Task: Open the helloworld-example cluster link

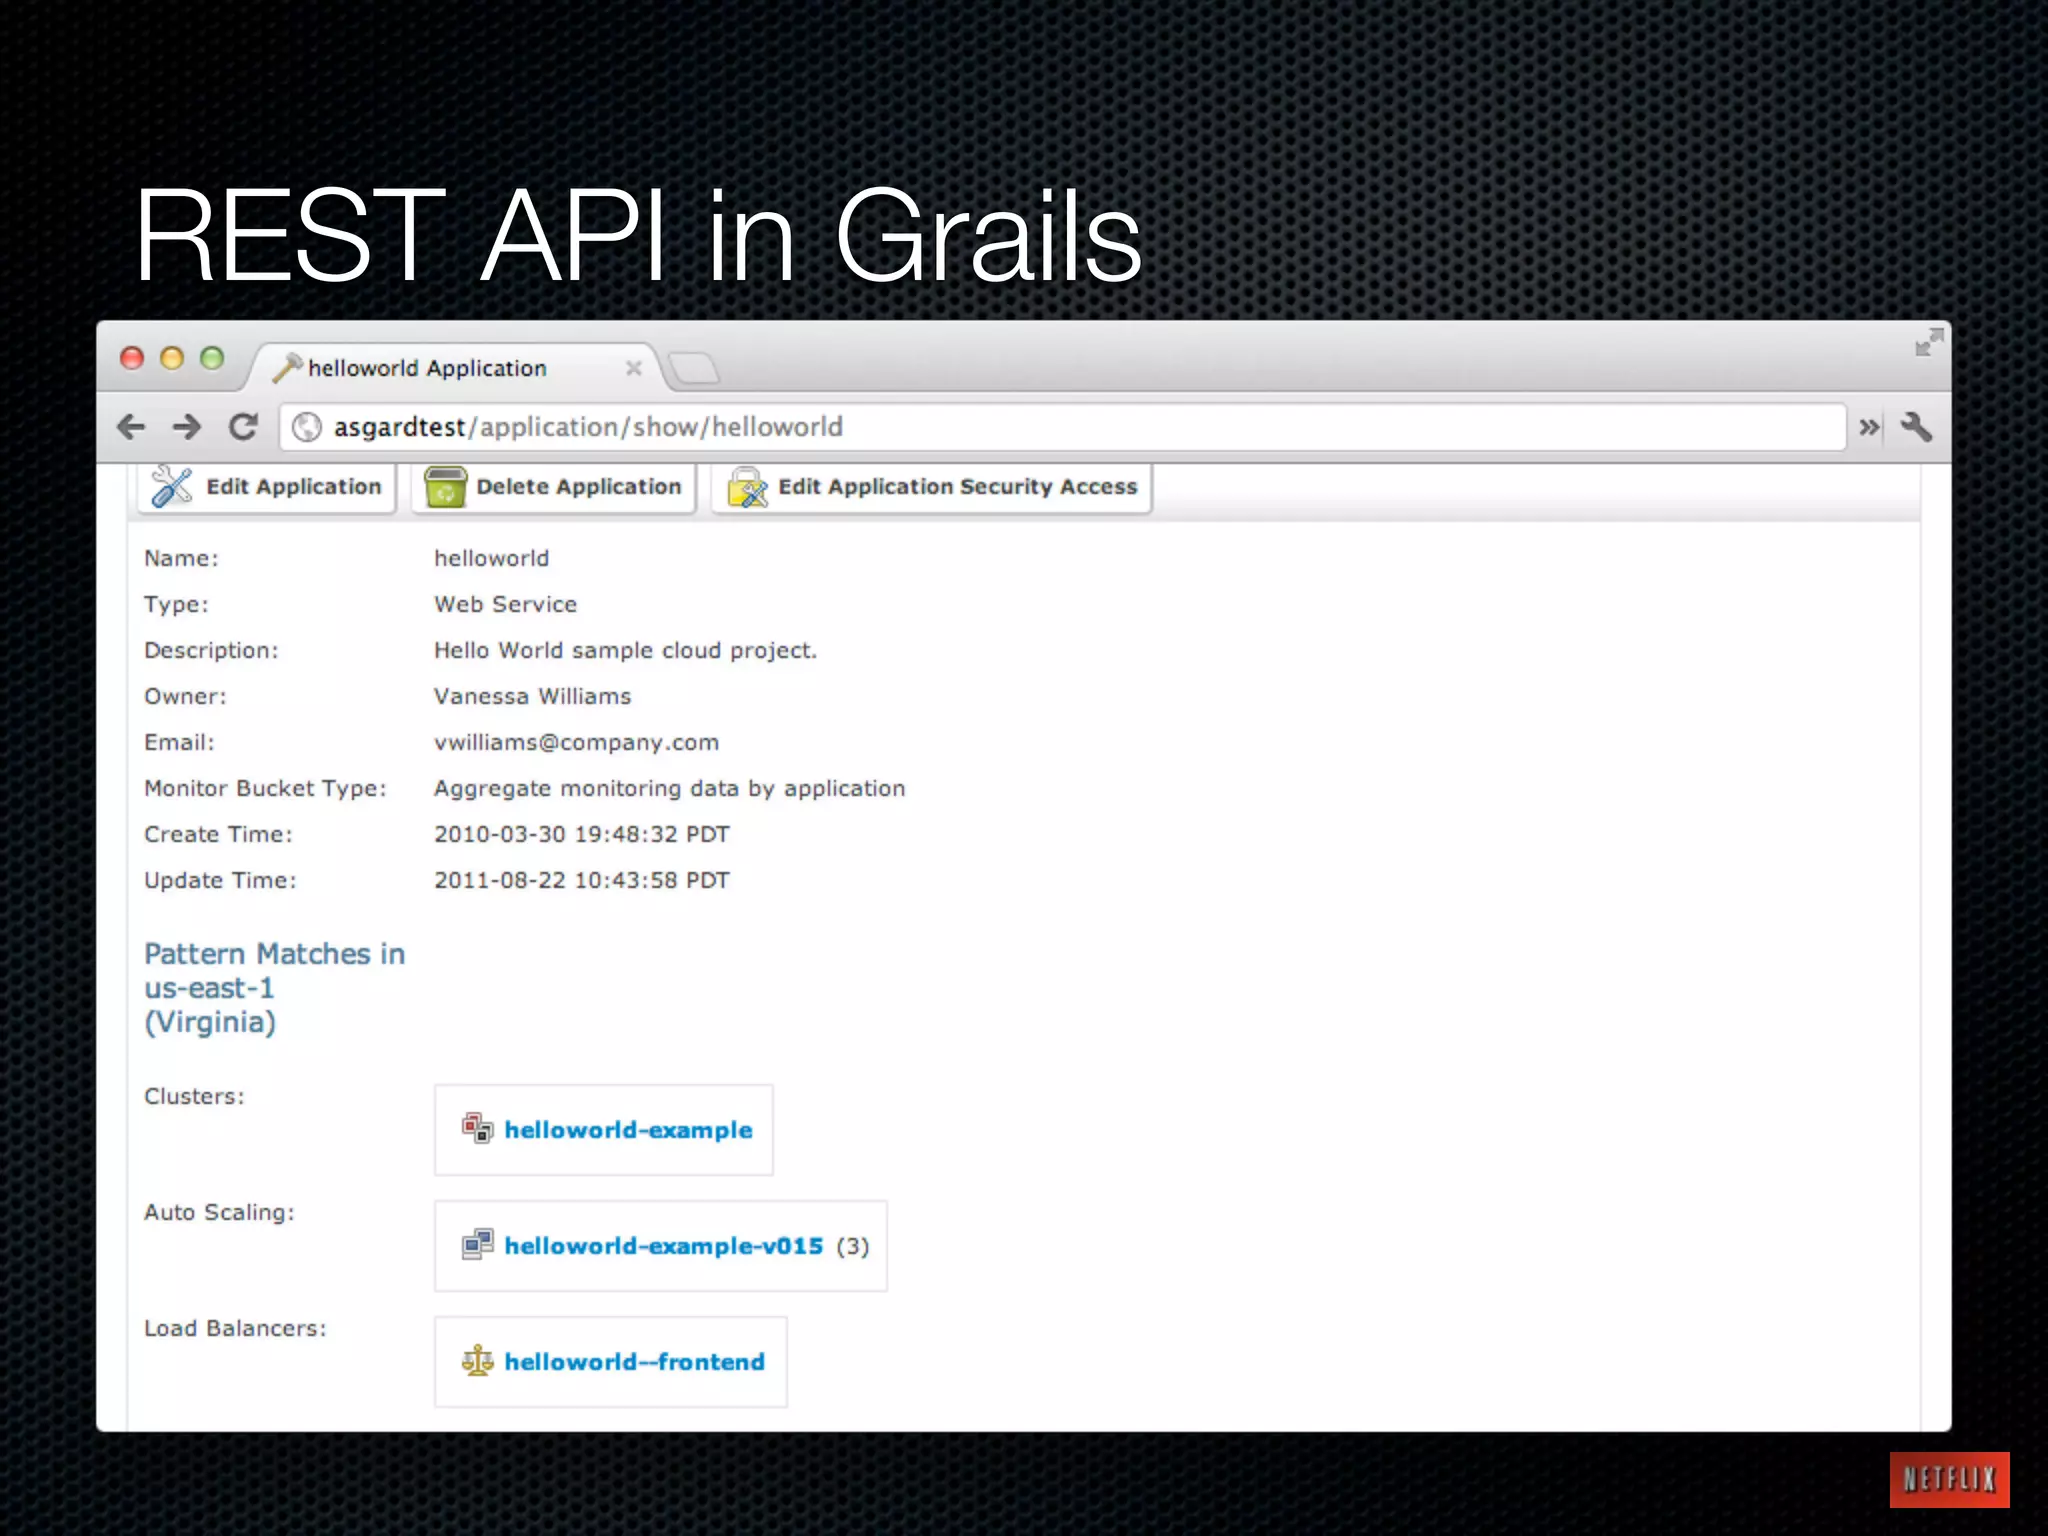Action: (x=628, y=1130)
